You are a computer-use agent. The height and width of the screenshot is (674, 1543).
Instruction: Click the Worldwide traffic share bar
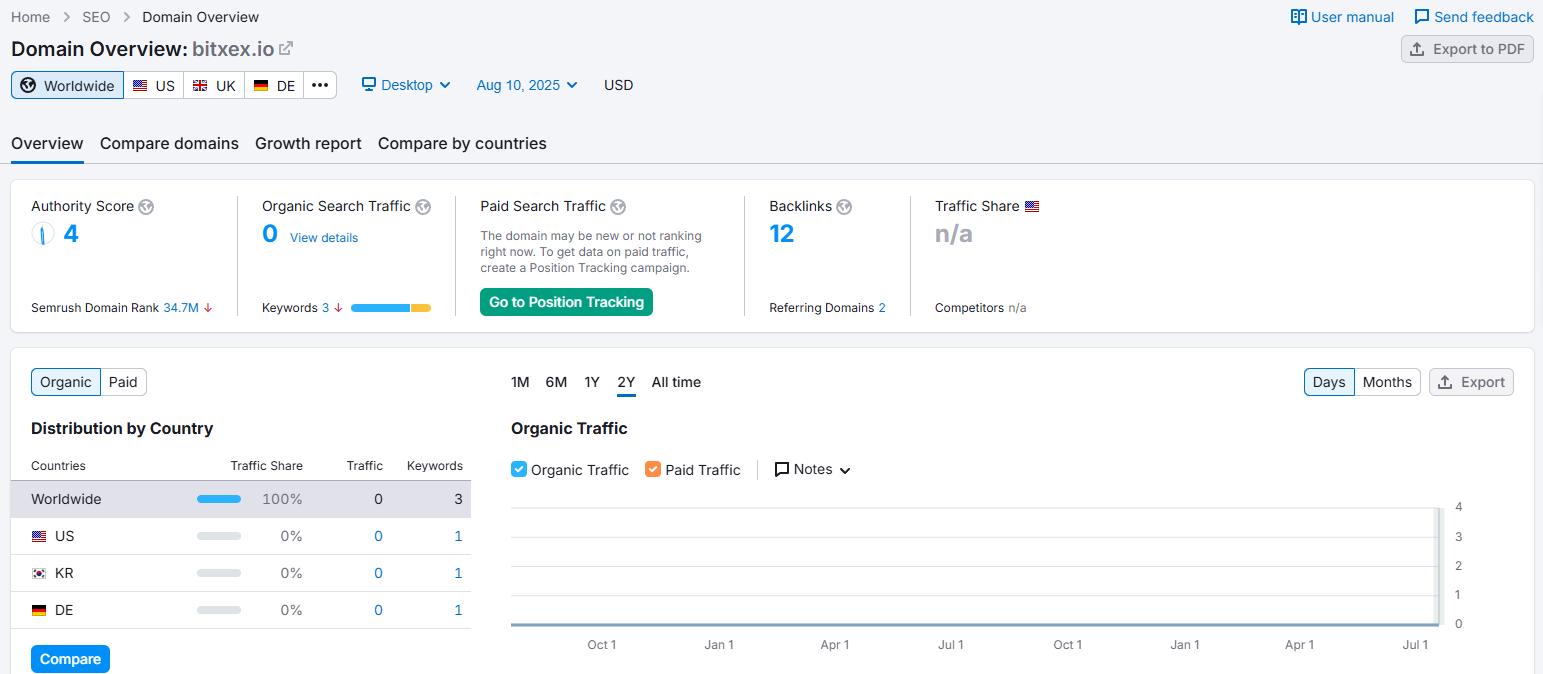pos(219,499)
